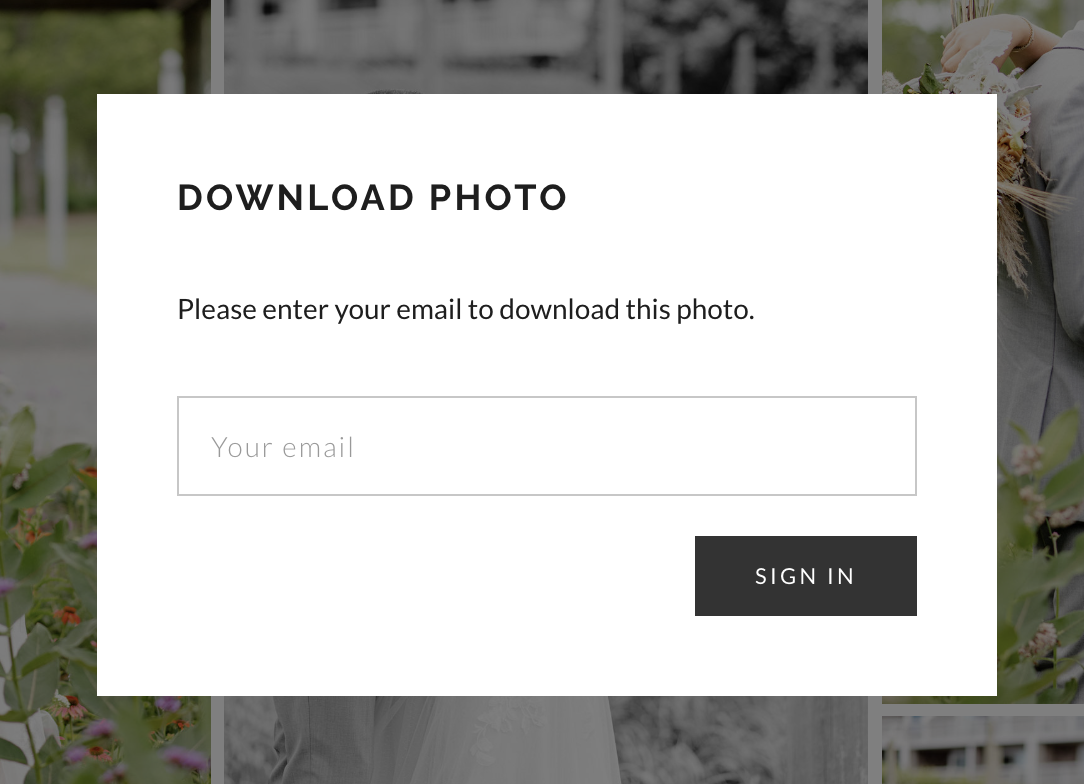Viewport: 1084px width, 784px height.
Task: Click the Your email input field
Action: (x=547, y=446)
